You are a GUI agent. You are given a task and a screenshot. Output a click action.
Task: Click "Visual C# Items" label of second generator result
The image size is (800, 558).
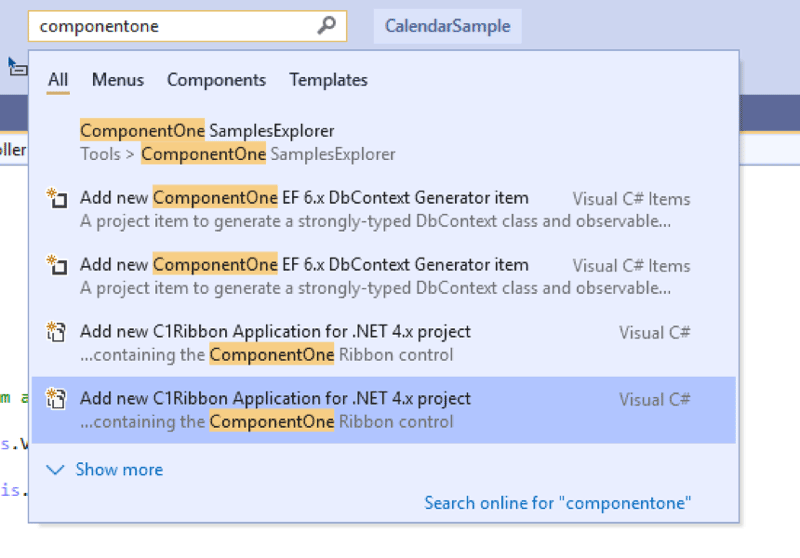pos(631,266)
